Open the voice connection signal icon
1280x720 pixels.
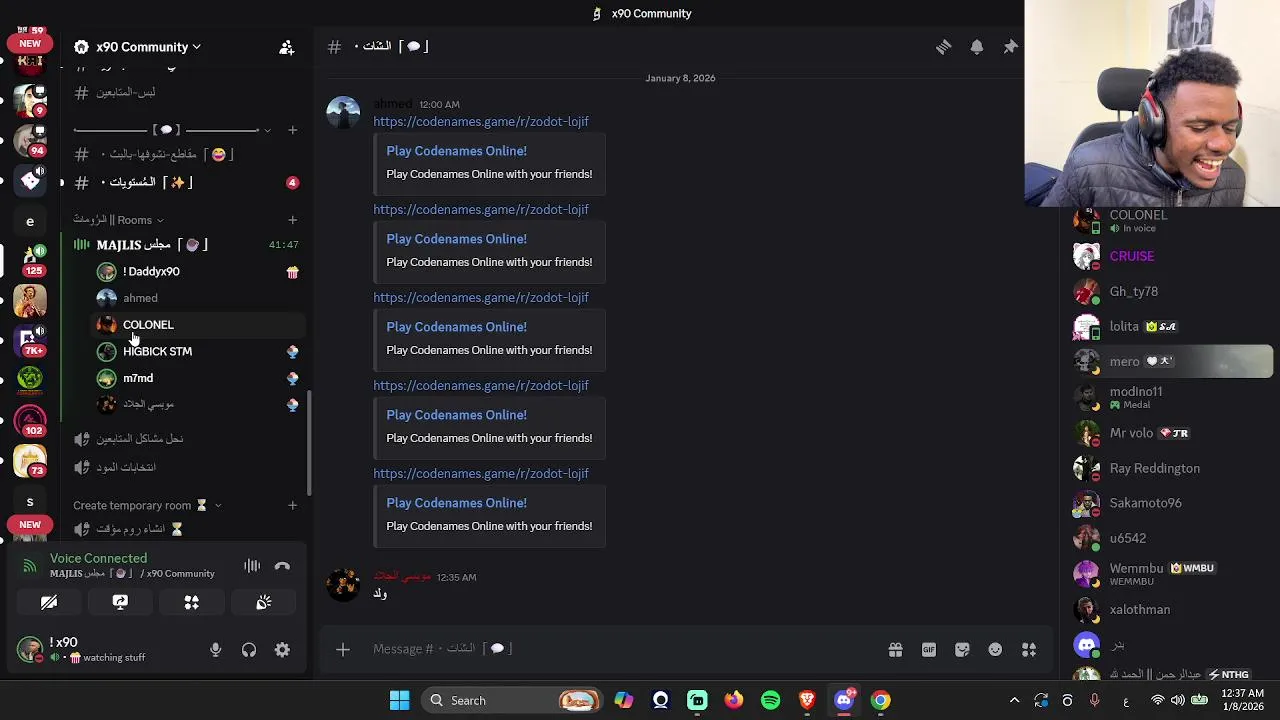30,566
